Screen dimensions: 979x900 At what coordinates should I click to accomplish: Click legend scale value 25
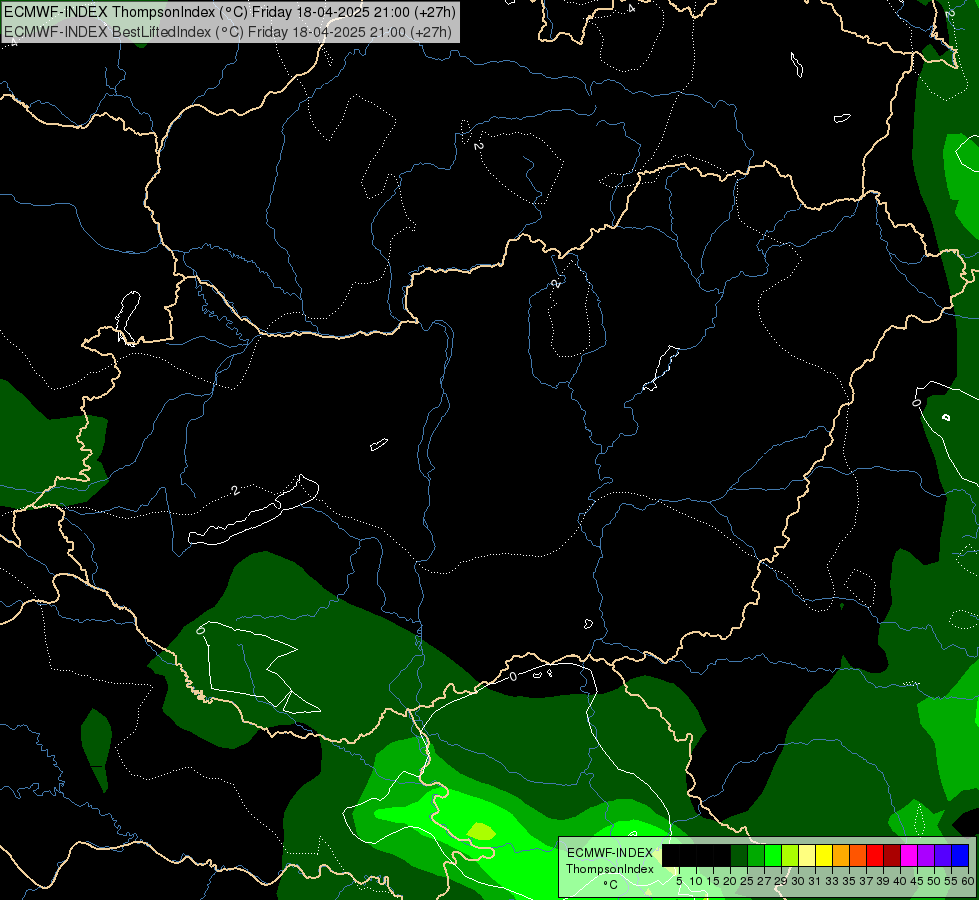(747, 881)
